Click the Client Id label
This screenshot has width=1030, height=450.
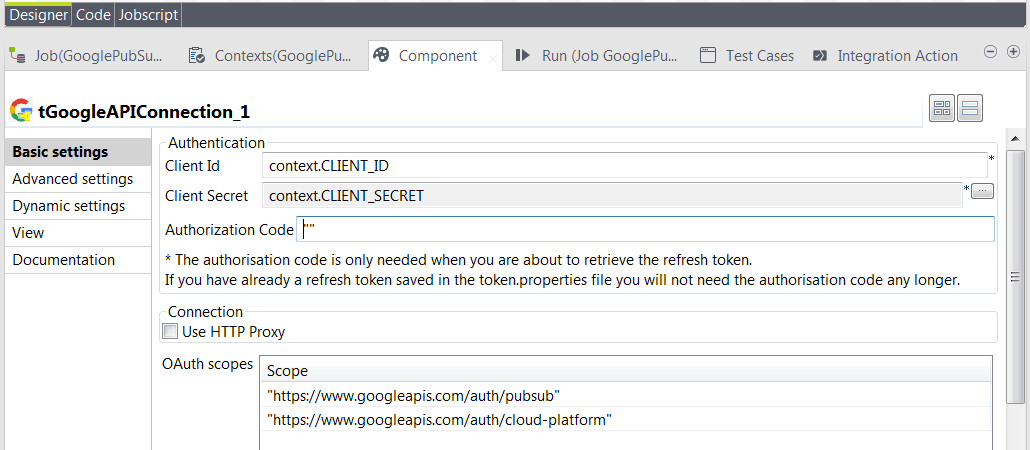click(192, 166)
